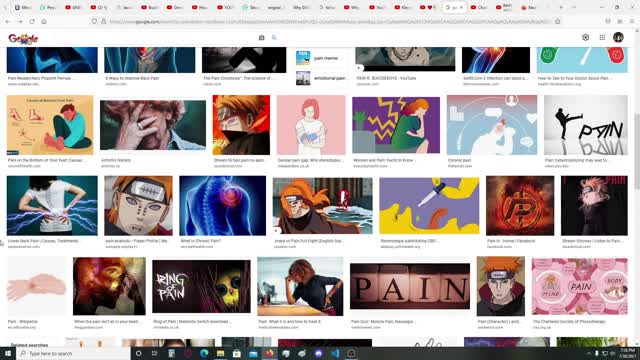Switch to the first browser tab
Screen dimensions: 640x360
[x=24, y=7]
